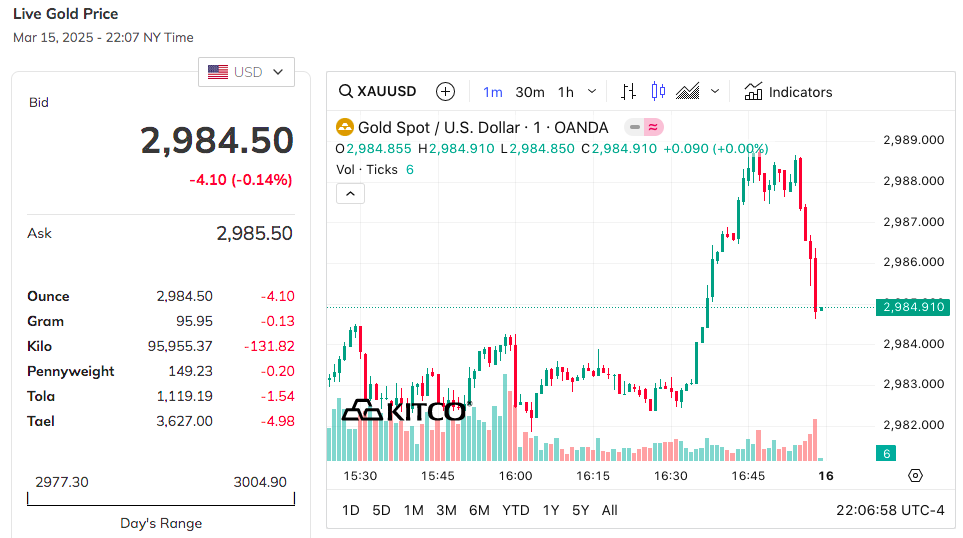Switch chart interval to 30m
This screenshot has width=963, height=538.
click(x=530, y=92)
